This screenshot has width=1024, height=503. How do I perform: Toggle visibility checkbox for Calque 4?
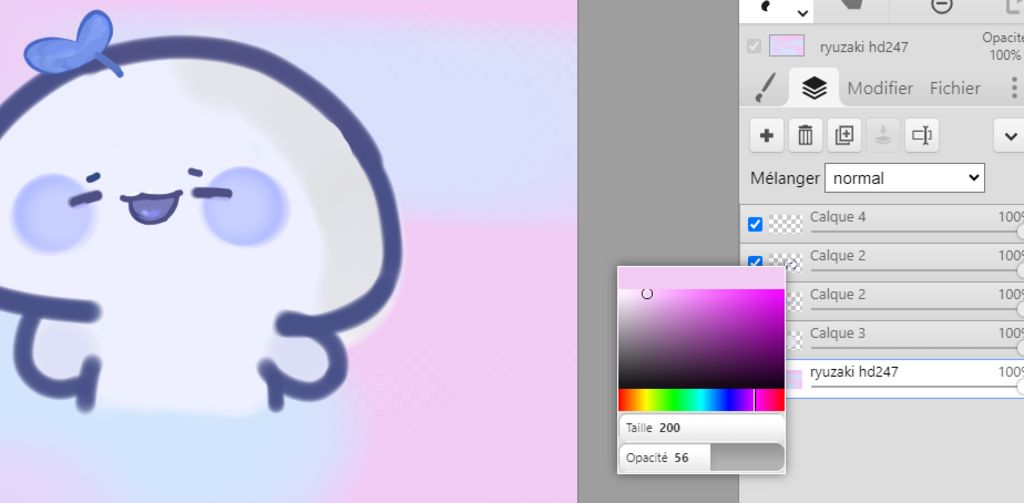(755, 225)
